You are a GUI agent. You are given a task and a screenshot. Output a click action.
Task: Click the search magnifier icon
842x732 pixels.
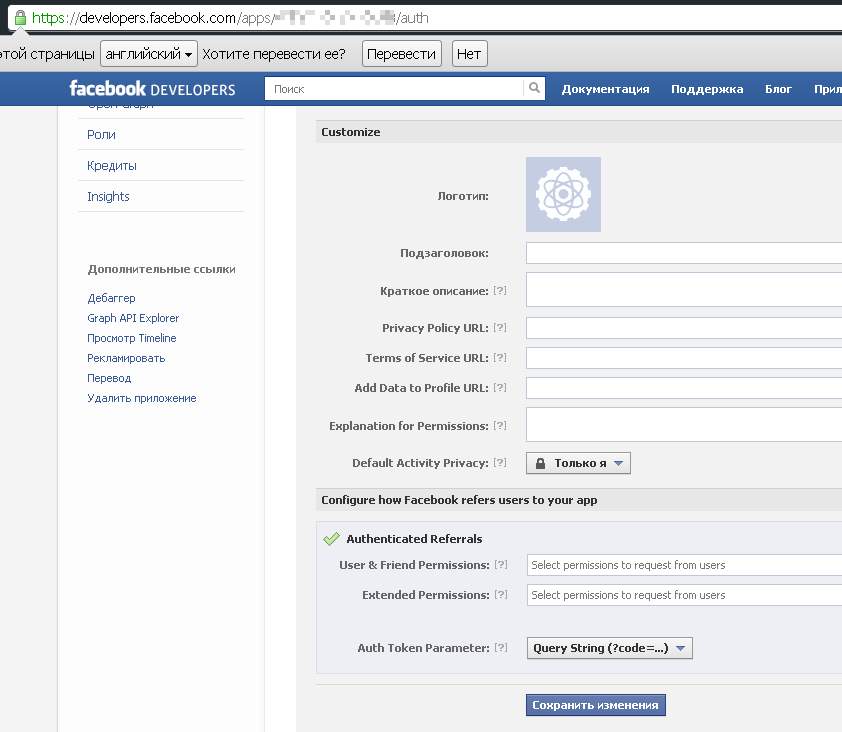[533, 88]
